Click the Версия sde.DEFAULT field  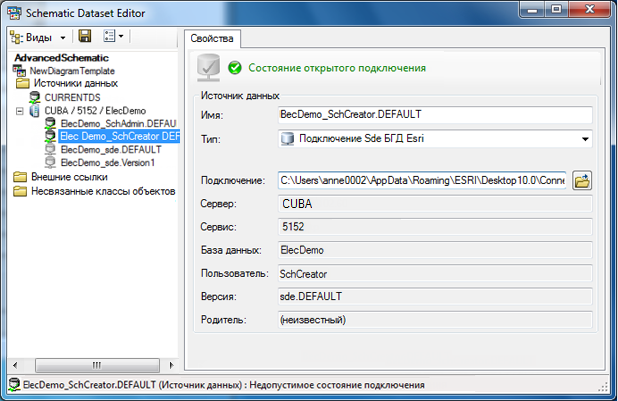click(435, 297)
